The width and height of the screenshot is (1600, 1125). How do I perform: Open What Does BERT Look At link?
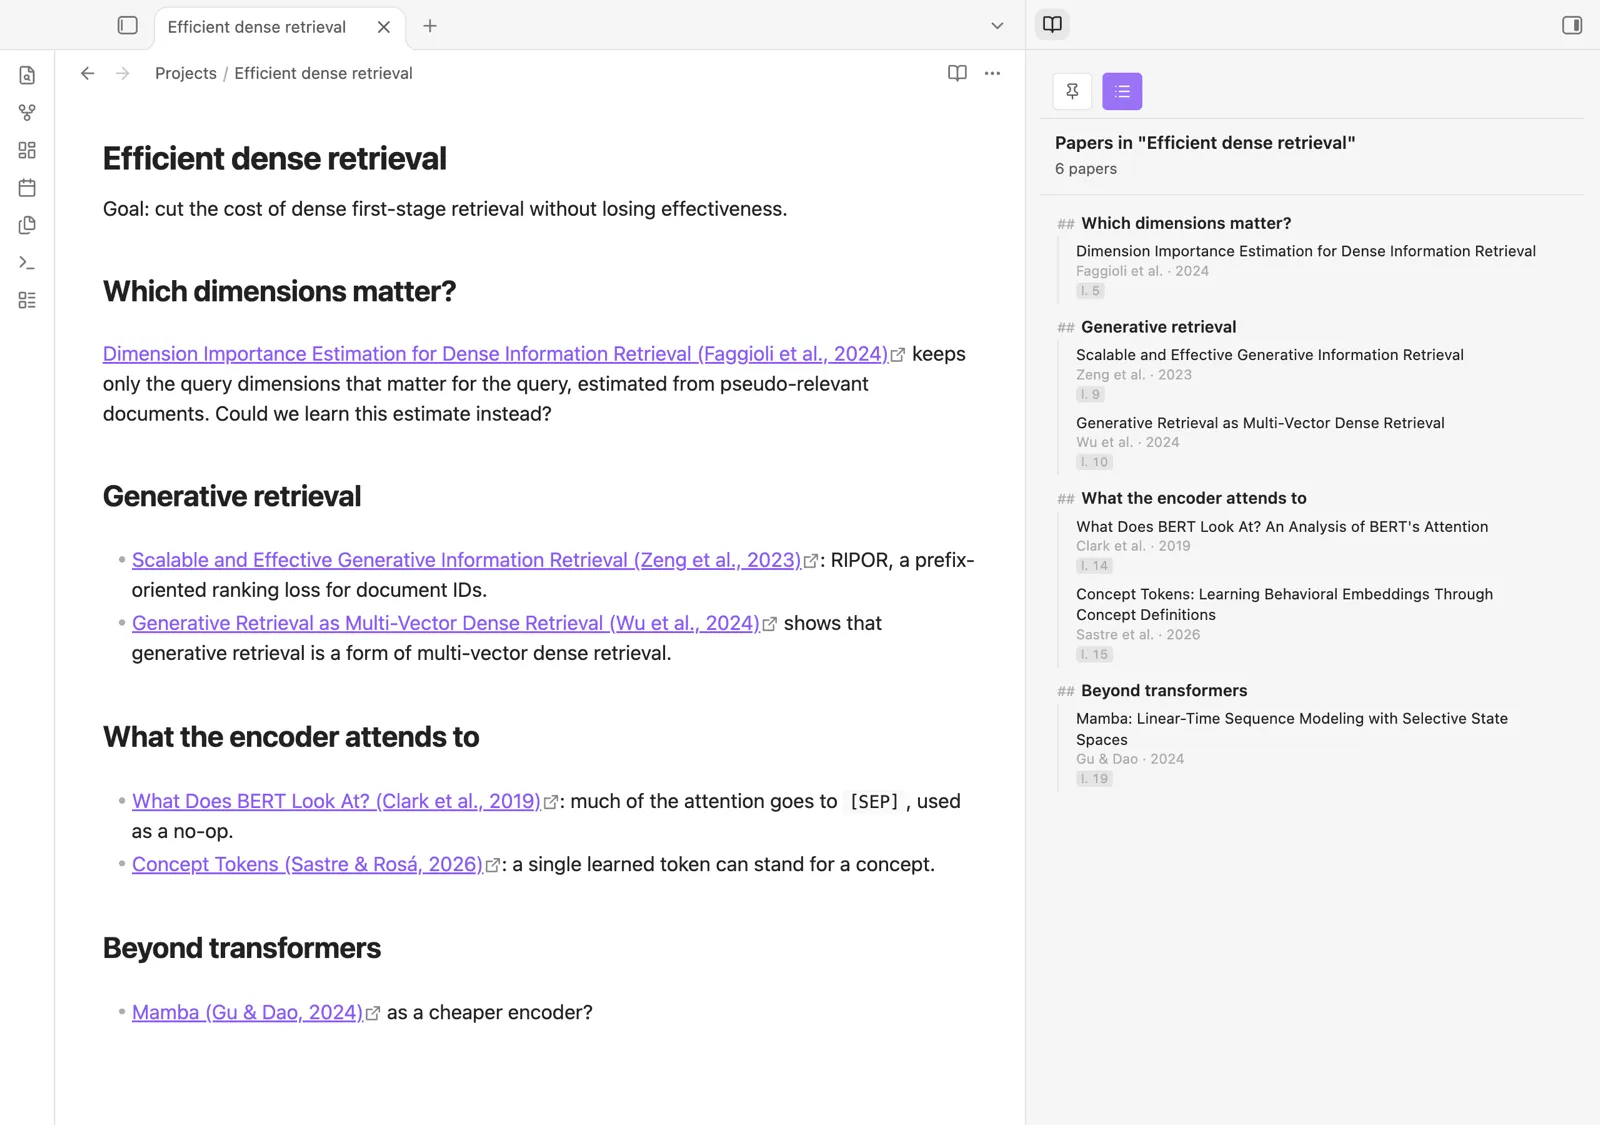click(336, 801)
